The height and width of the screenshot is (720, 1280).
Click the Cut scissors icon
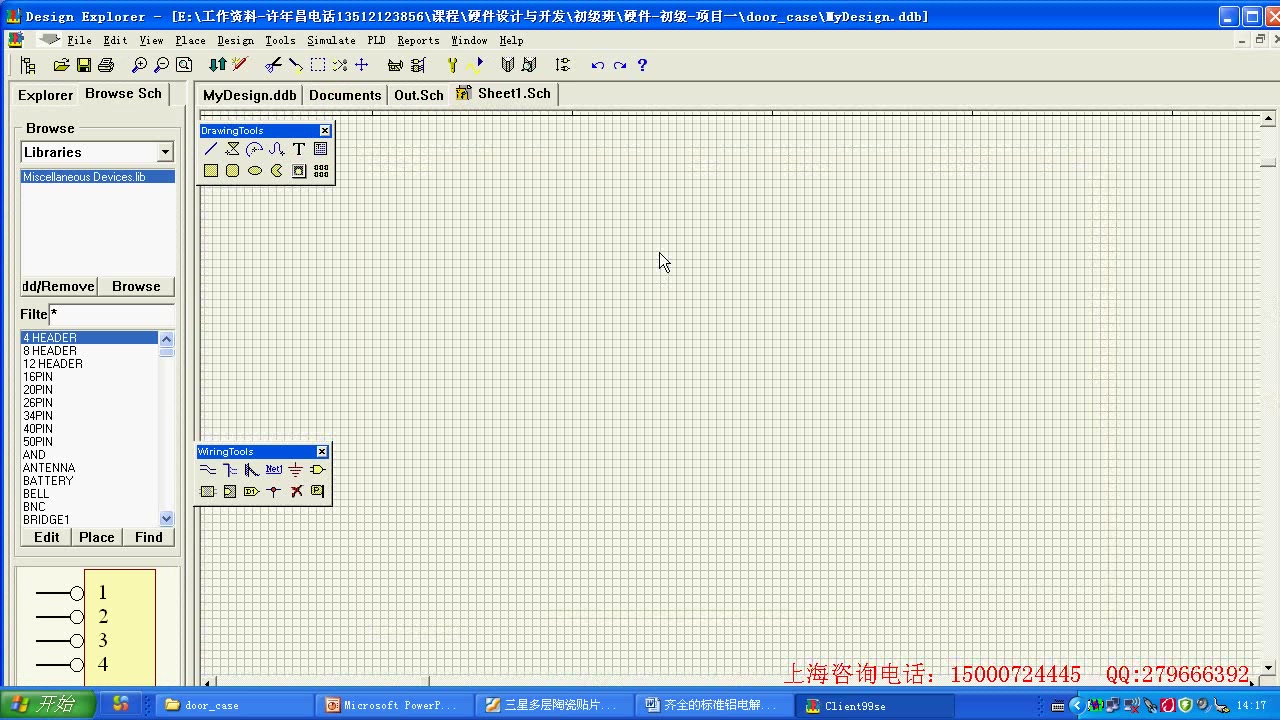(x=273, y=65)
